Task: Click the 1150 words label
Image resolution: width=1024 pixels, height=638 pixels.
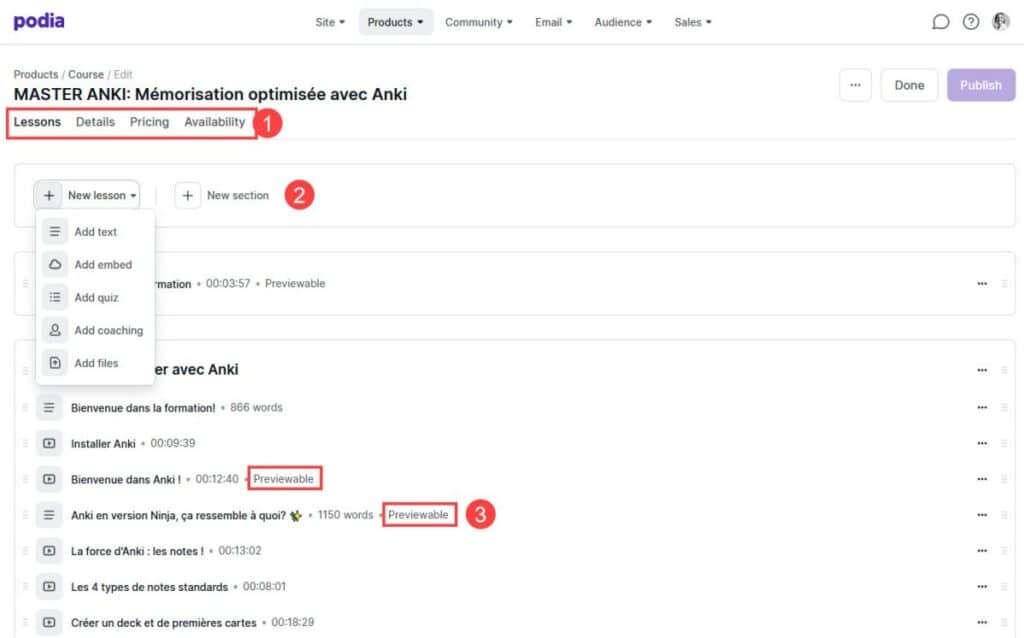Action: coord(345,515)
